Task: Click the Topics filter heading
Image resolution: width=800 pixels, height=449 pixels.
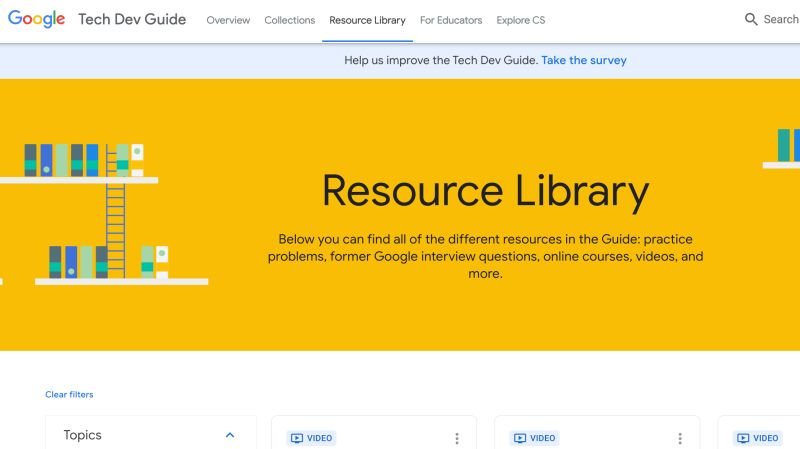Action: 83,435
